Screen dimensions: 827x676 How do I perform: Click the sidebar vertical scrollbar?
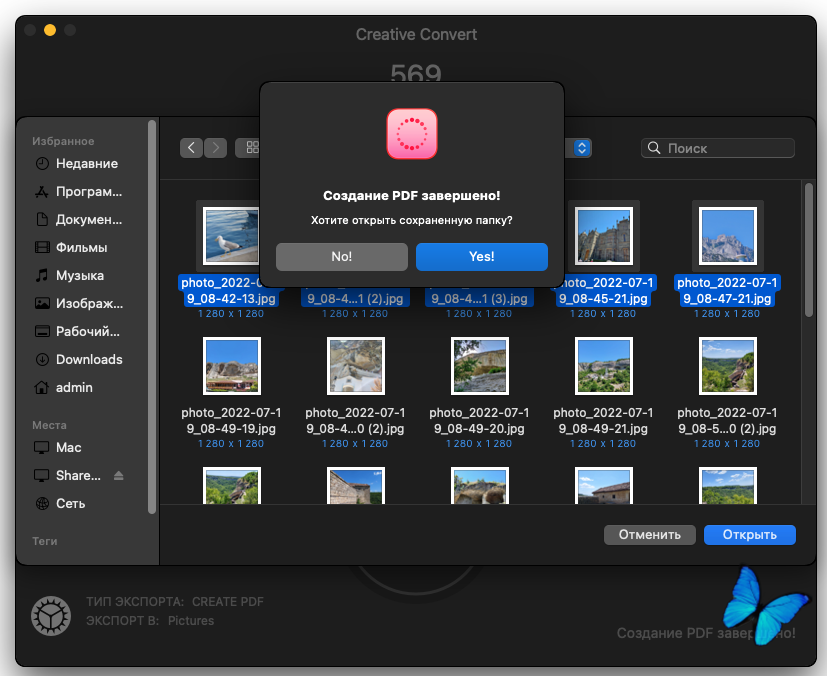point(152,316)
